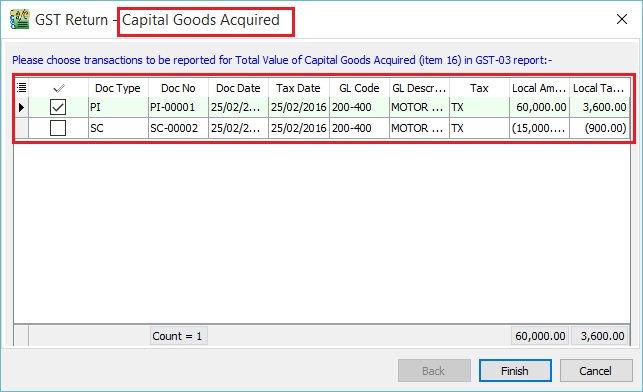643x392 pixels.
Task: Click the TX tax code in PI row
Action: [x=479, y=107]
